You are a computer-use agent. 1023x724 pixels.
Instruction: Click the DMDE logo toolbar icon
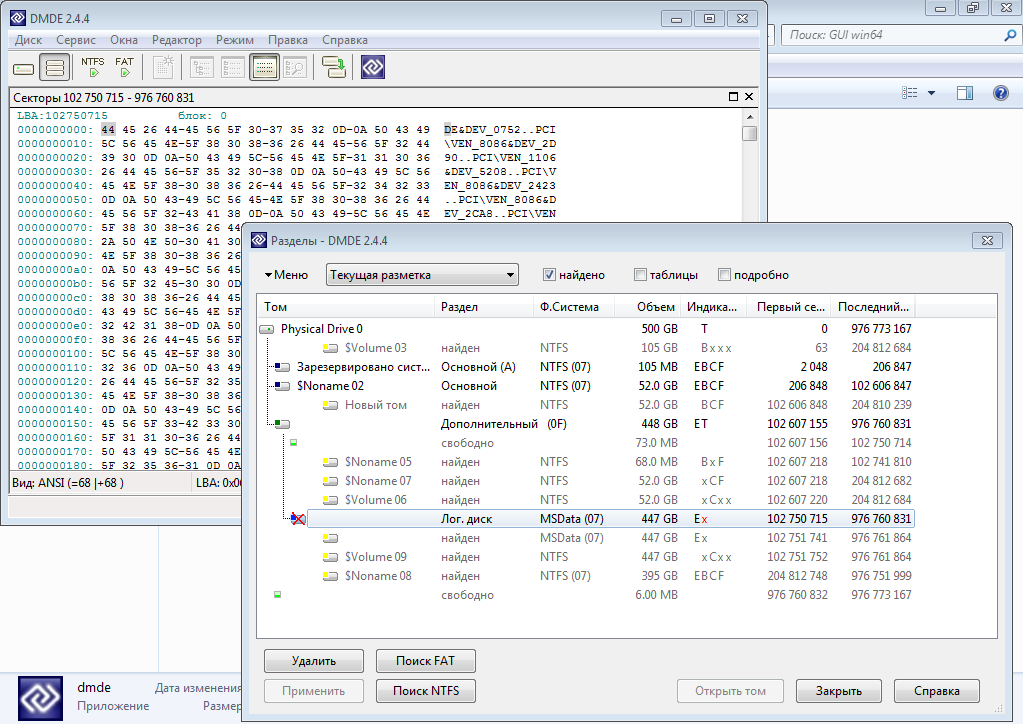pyautogui.click(x=373, y=68)
